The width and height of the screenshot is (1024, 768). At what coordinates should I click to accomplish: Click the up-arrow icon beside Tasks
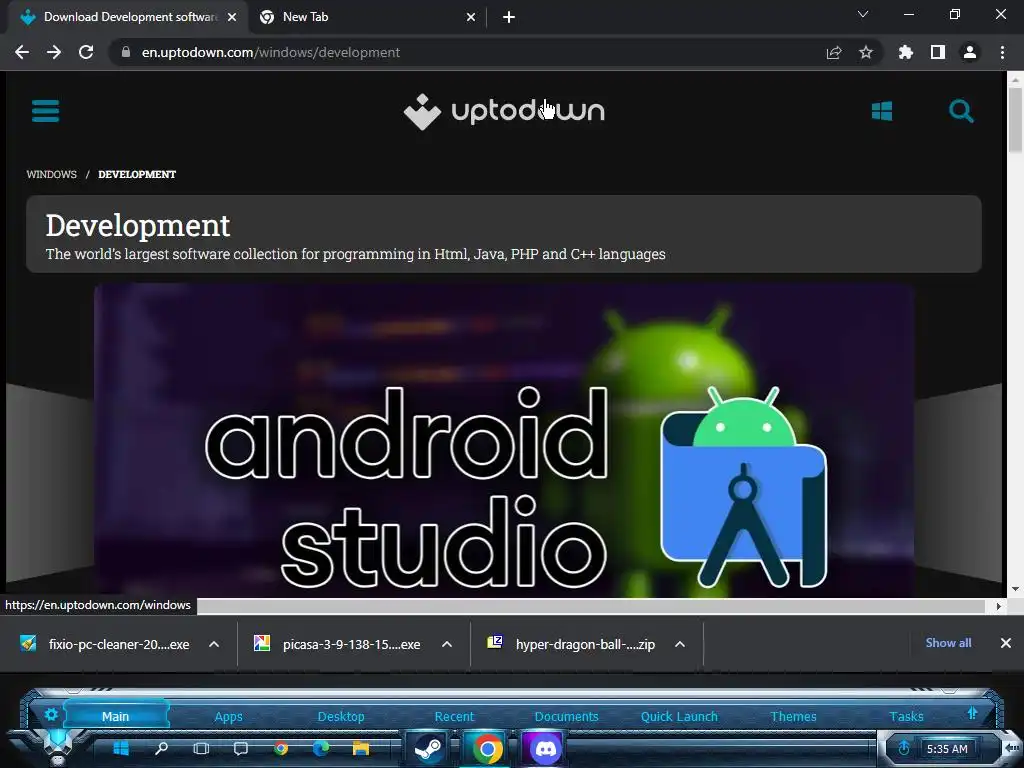[x=972, y=713]
